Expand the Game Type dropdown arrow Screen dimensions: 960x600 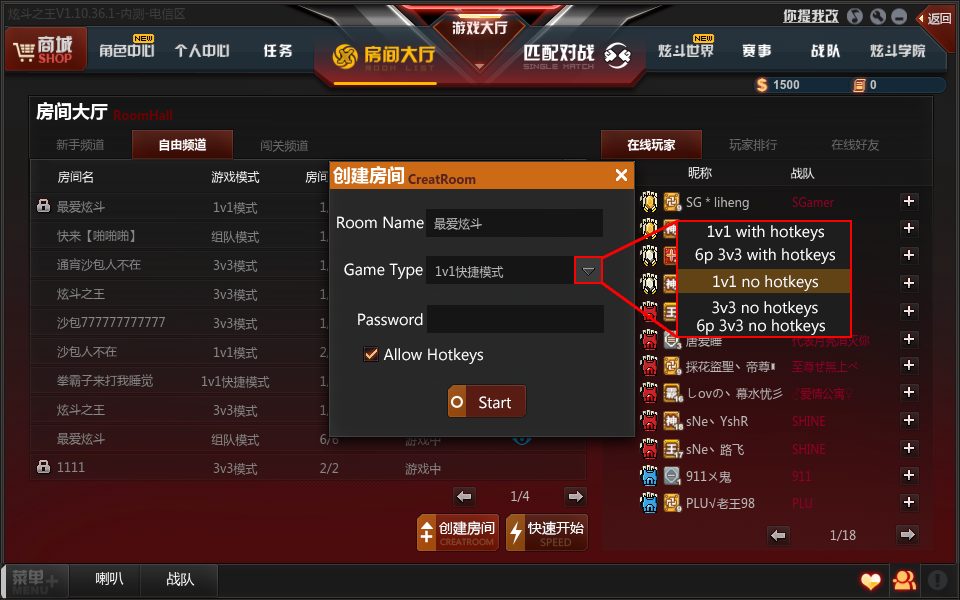click(588, 271)
